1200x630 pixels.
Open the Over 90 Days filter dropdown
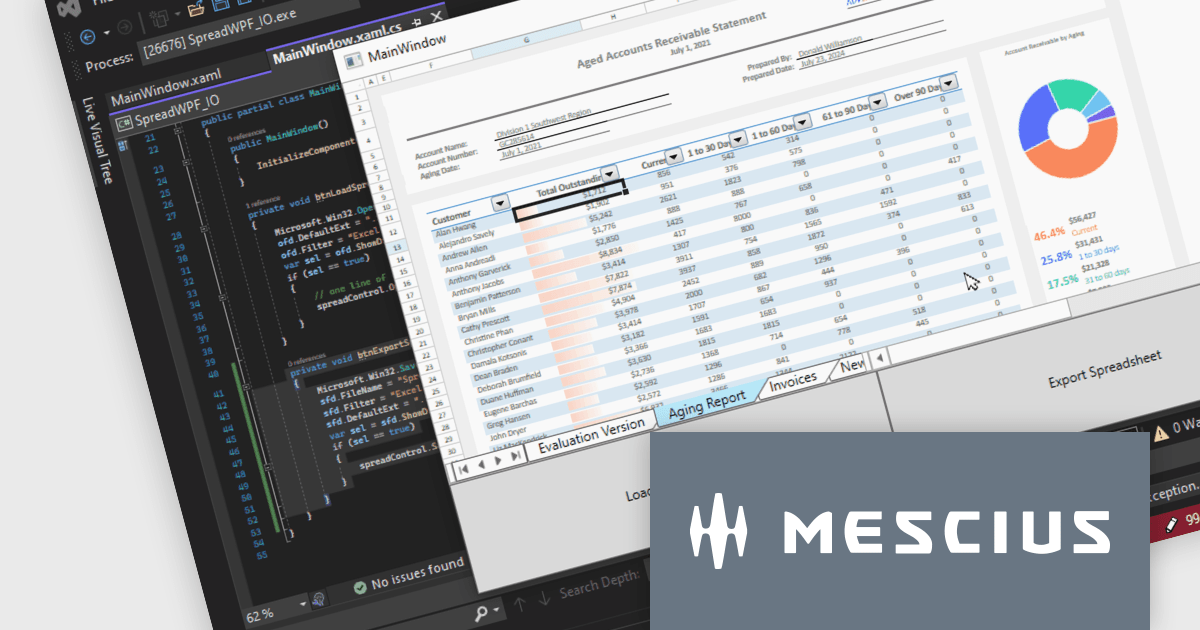(950, 82)
